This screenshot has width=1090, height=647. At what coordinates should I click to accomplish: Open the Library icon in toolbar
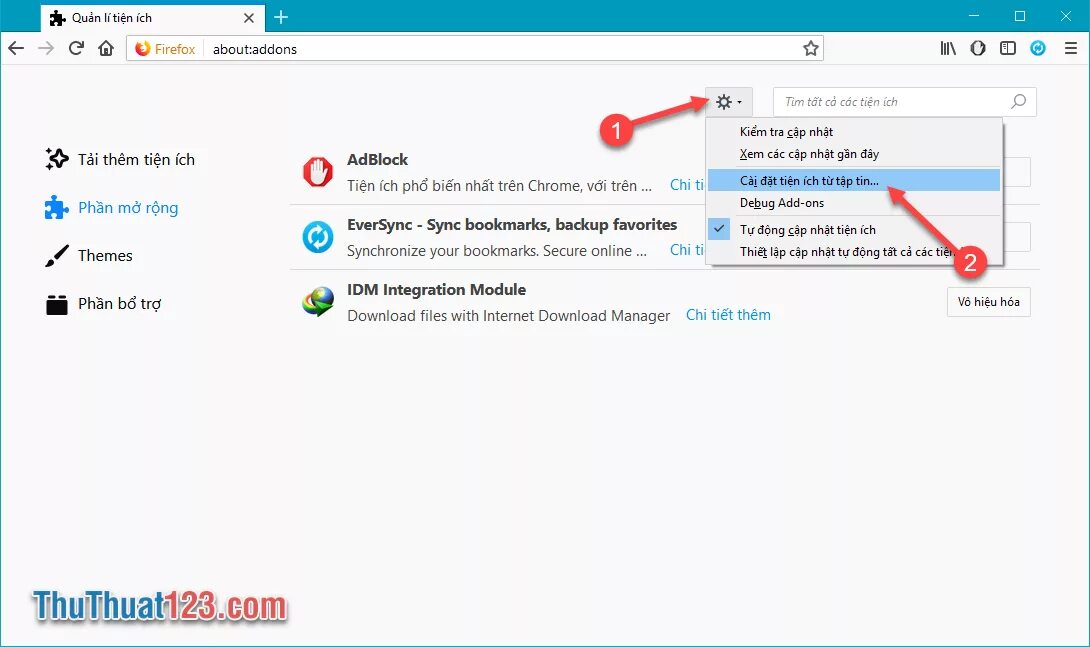[948, 49]
